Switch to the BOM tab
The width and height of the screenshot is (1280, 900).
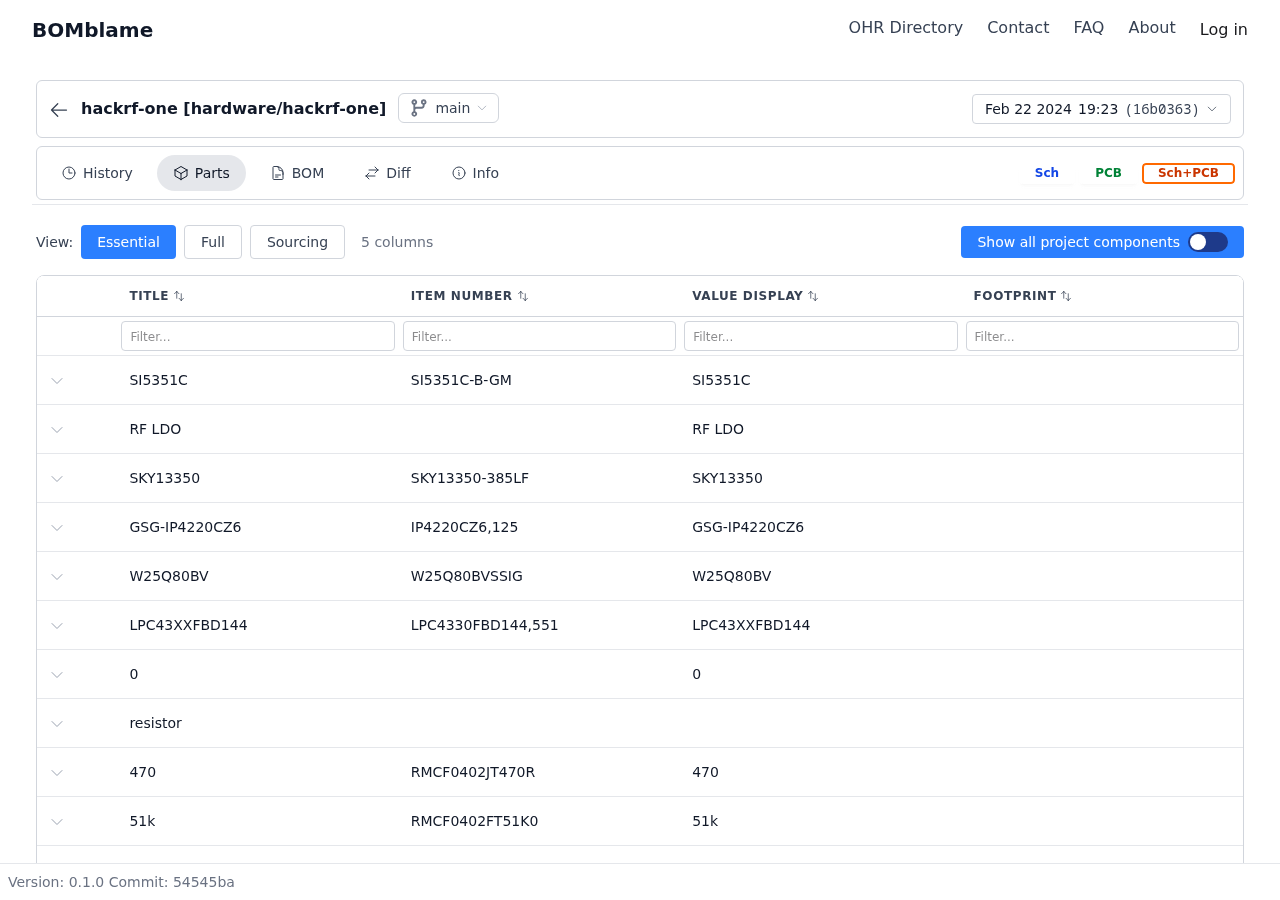[297, 173]
